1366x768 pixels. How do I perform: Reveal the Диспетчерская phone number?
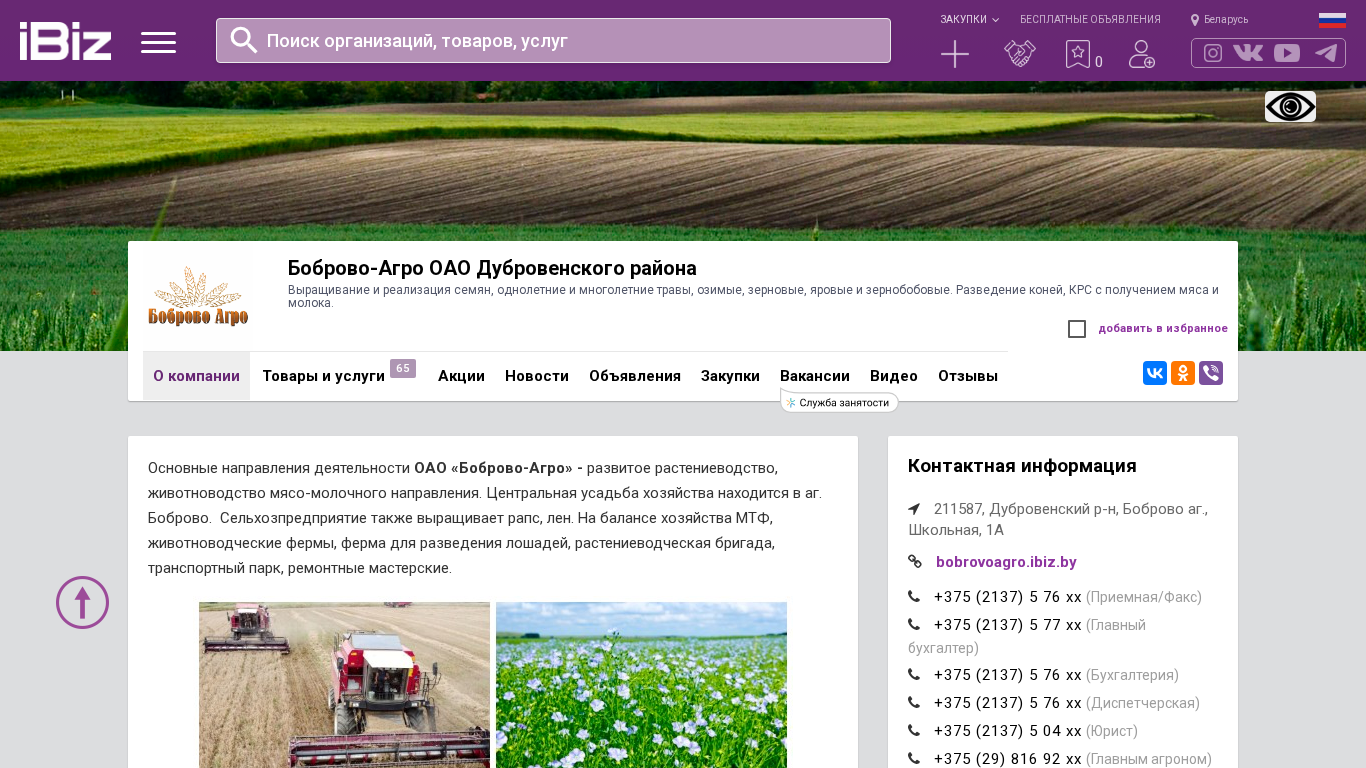pos(1008,703)
